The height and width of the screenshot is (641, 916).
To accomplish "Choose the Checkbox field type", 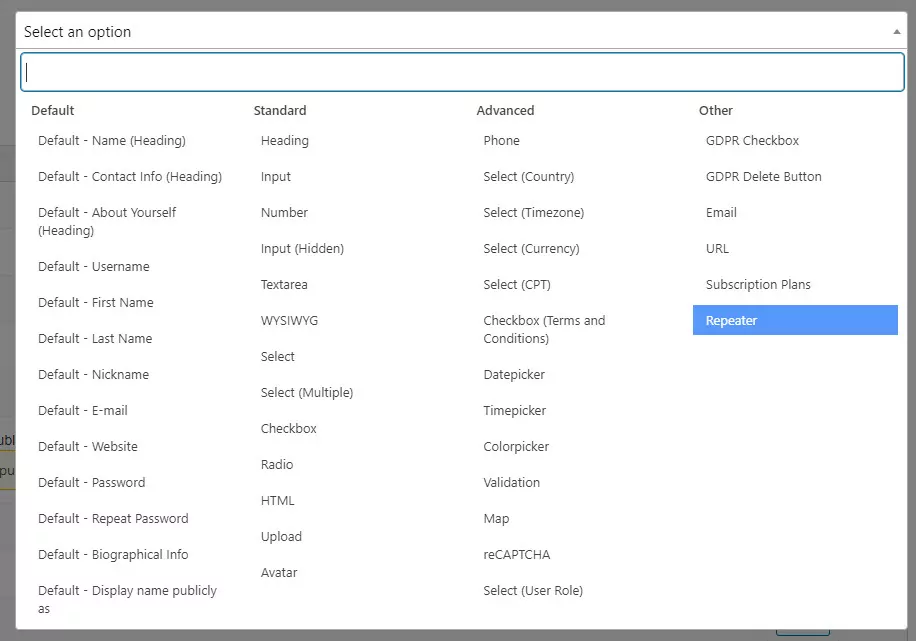I will [289, 428].
